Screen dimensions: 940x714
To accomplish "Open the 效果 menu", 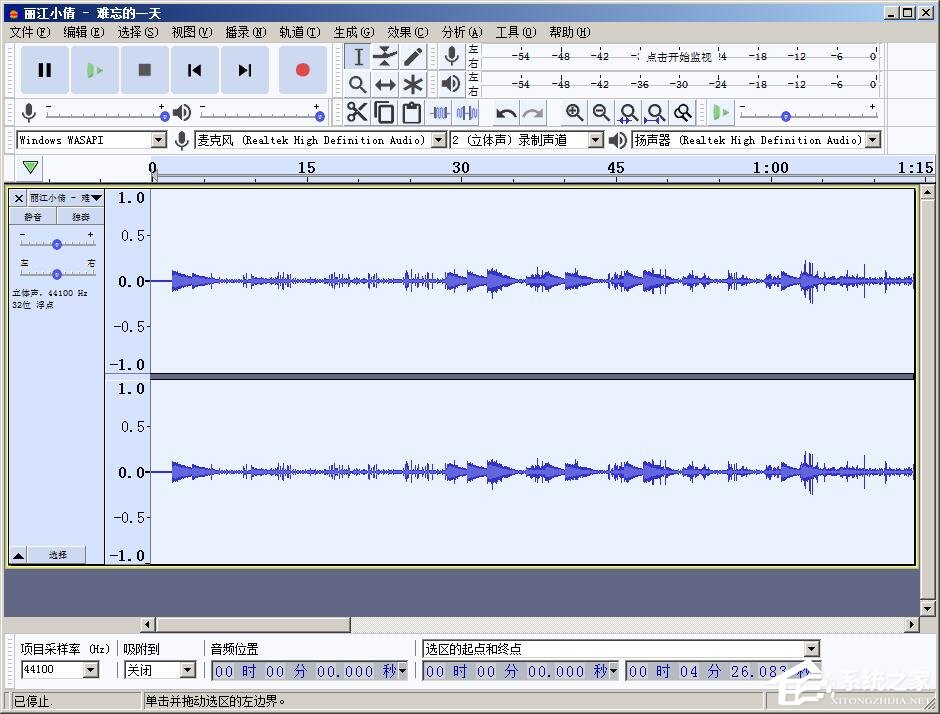I will pos(407,31).
